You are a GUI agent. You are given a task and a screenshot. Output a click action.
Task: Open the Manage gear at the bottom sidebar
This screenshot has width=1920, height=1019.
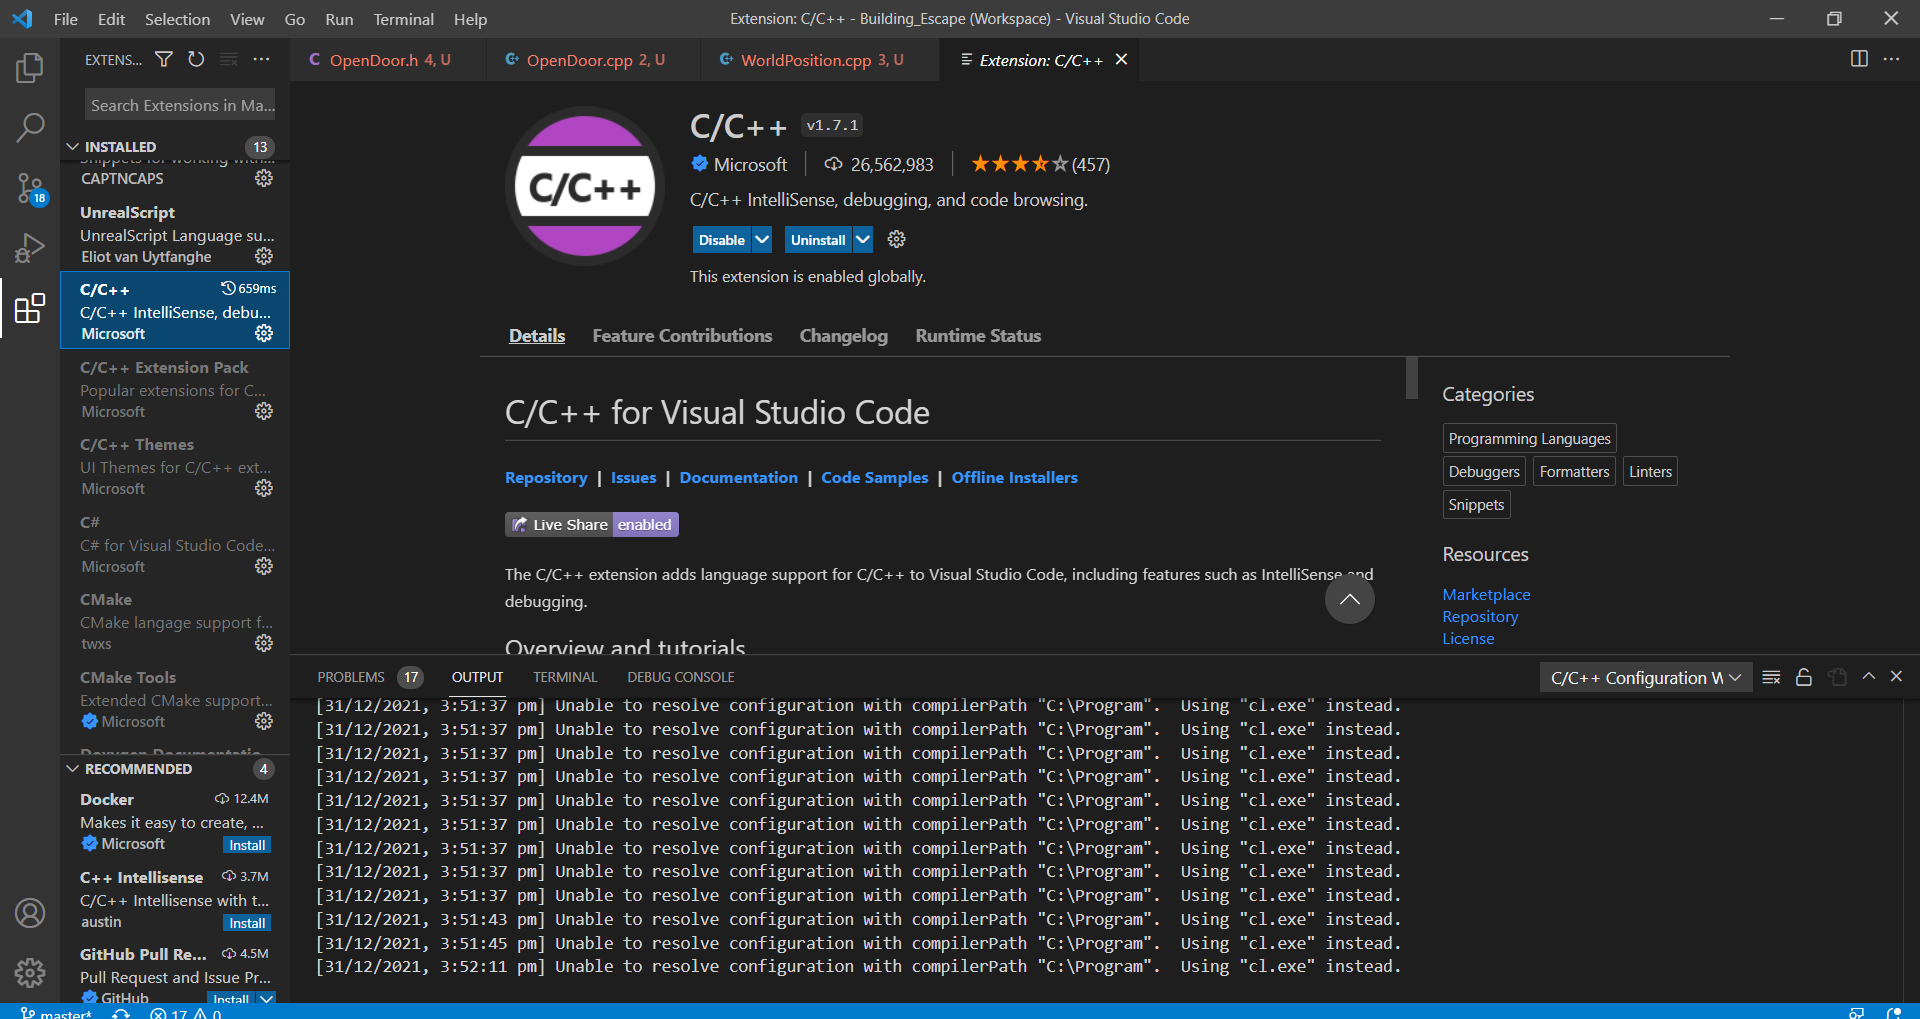point(30,972)
